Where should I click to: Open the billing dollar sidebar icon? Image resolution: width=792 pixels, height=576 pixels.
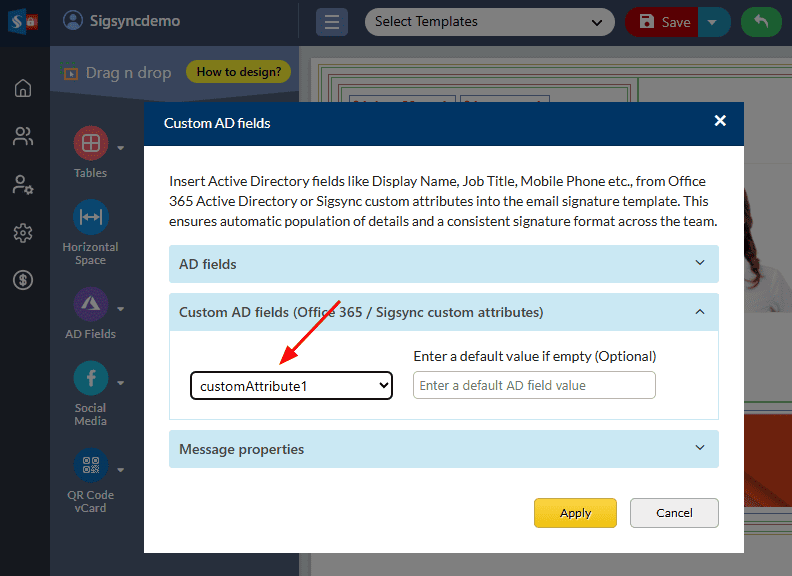coord(23,280)
